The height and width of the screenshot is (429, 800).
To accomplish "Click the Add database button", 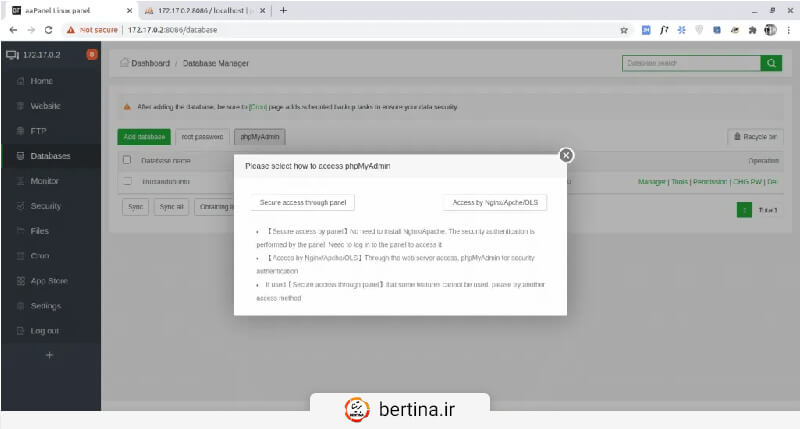I will pyautogui.click(x=144, y=137).
